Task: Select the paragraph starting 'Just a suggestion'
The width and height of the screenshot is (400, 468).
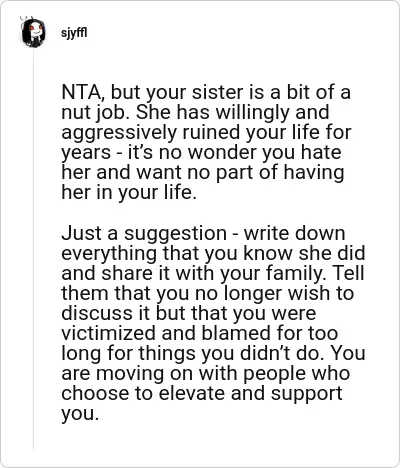Action: tap(213, 323)
